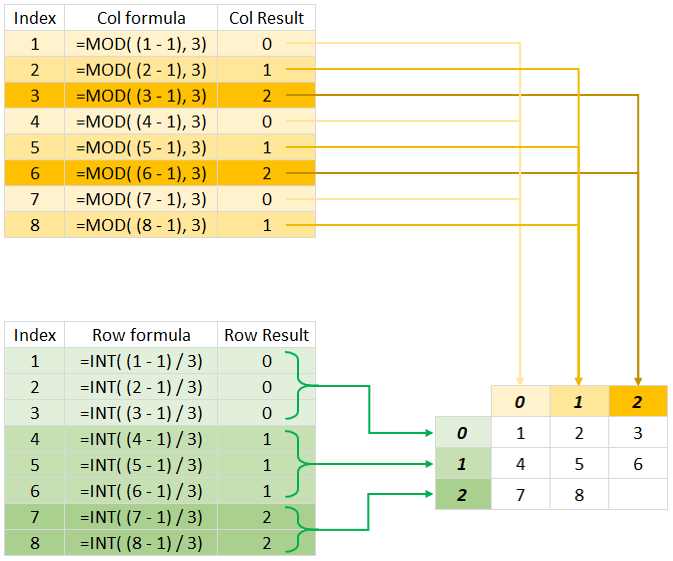Click the "Col formula" header cell
Screen dimensions: 673x561
pyautogui.click(x=141, y=18)
